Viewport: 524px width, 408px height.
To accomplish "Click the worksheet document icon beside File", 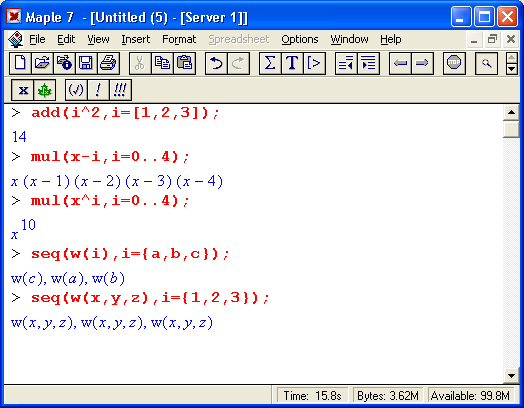I will [15, 39].
